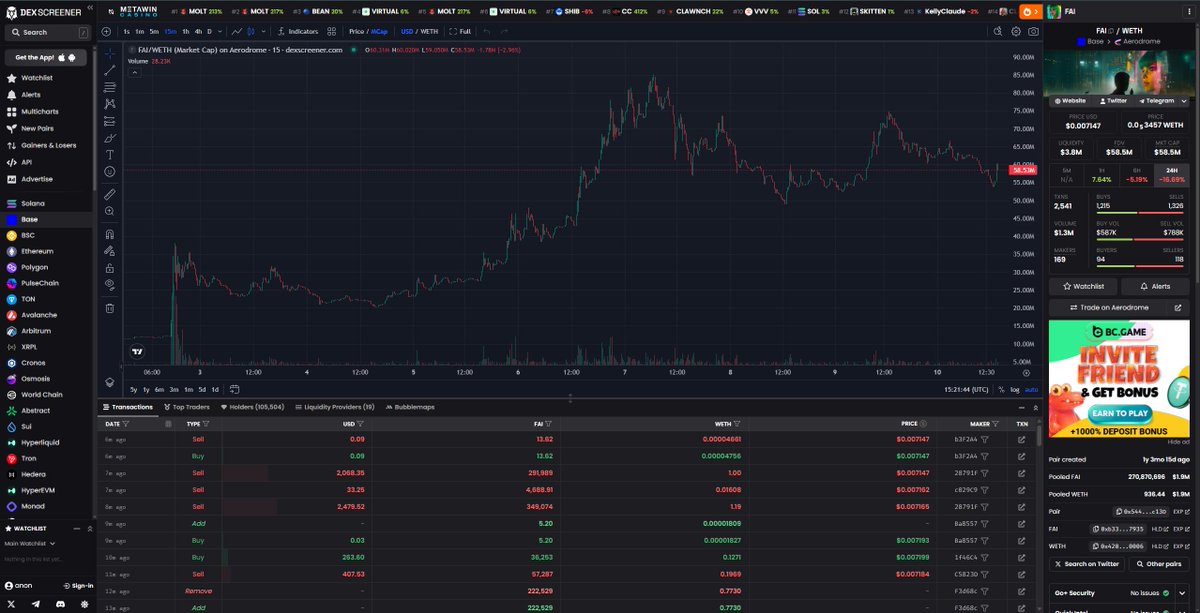The image size is (1200, 613).
Task: Select the 4h timeframe
Action: [197, 31]
